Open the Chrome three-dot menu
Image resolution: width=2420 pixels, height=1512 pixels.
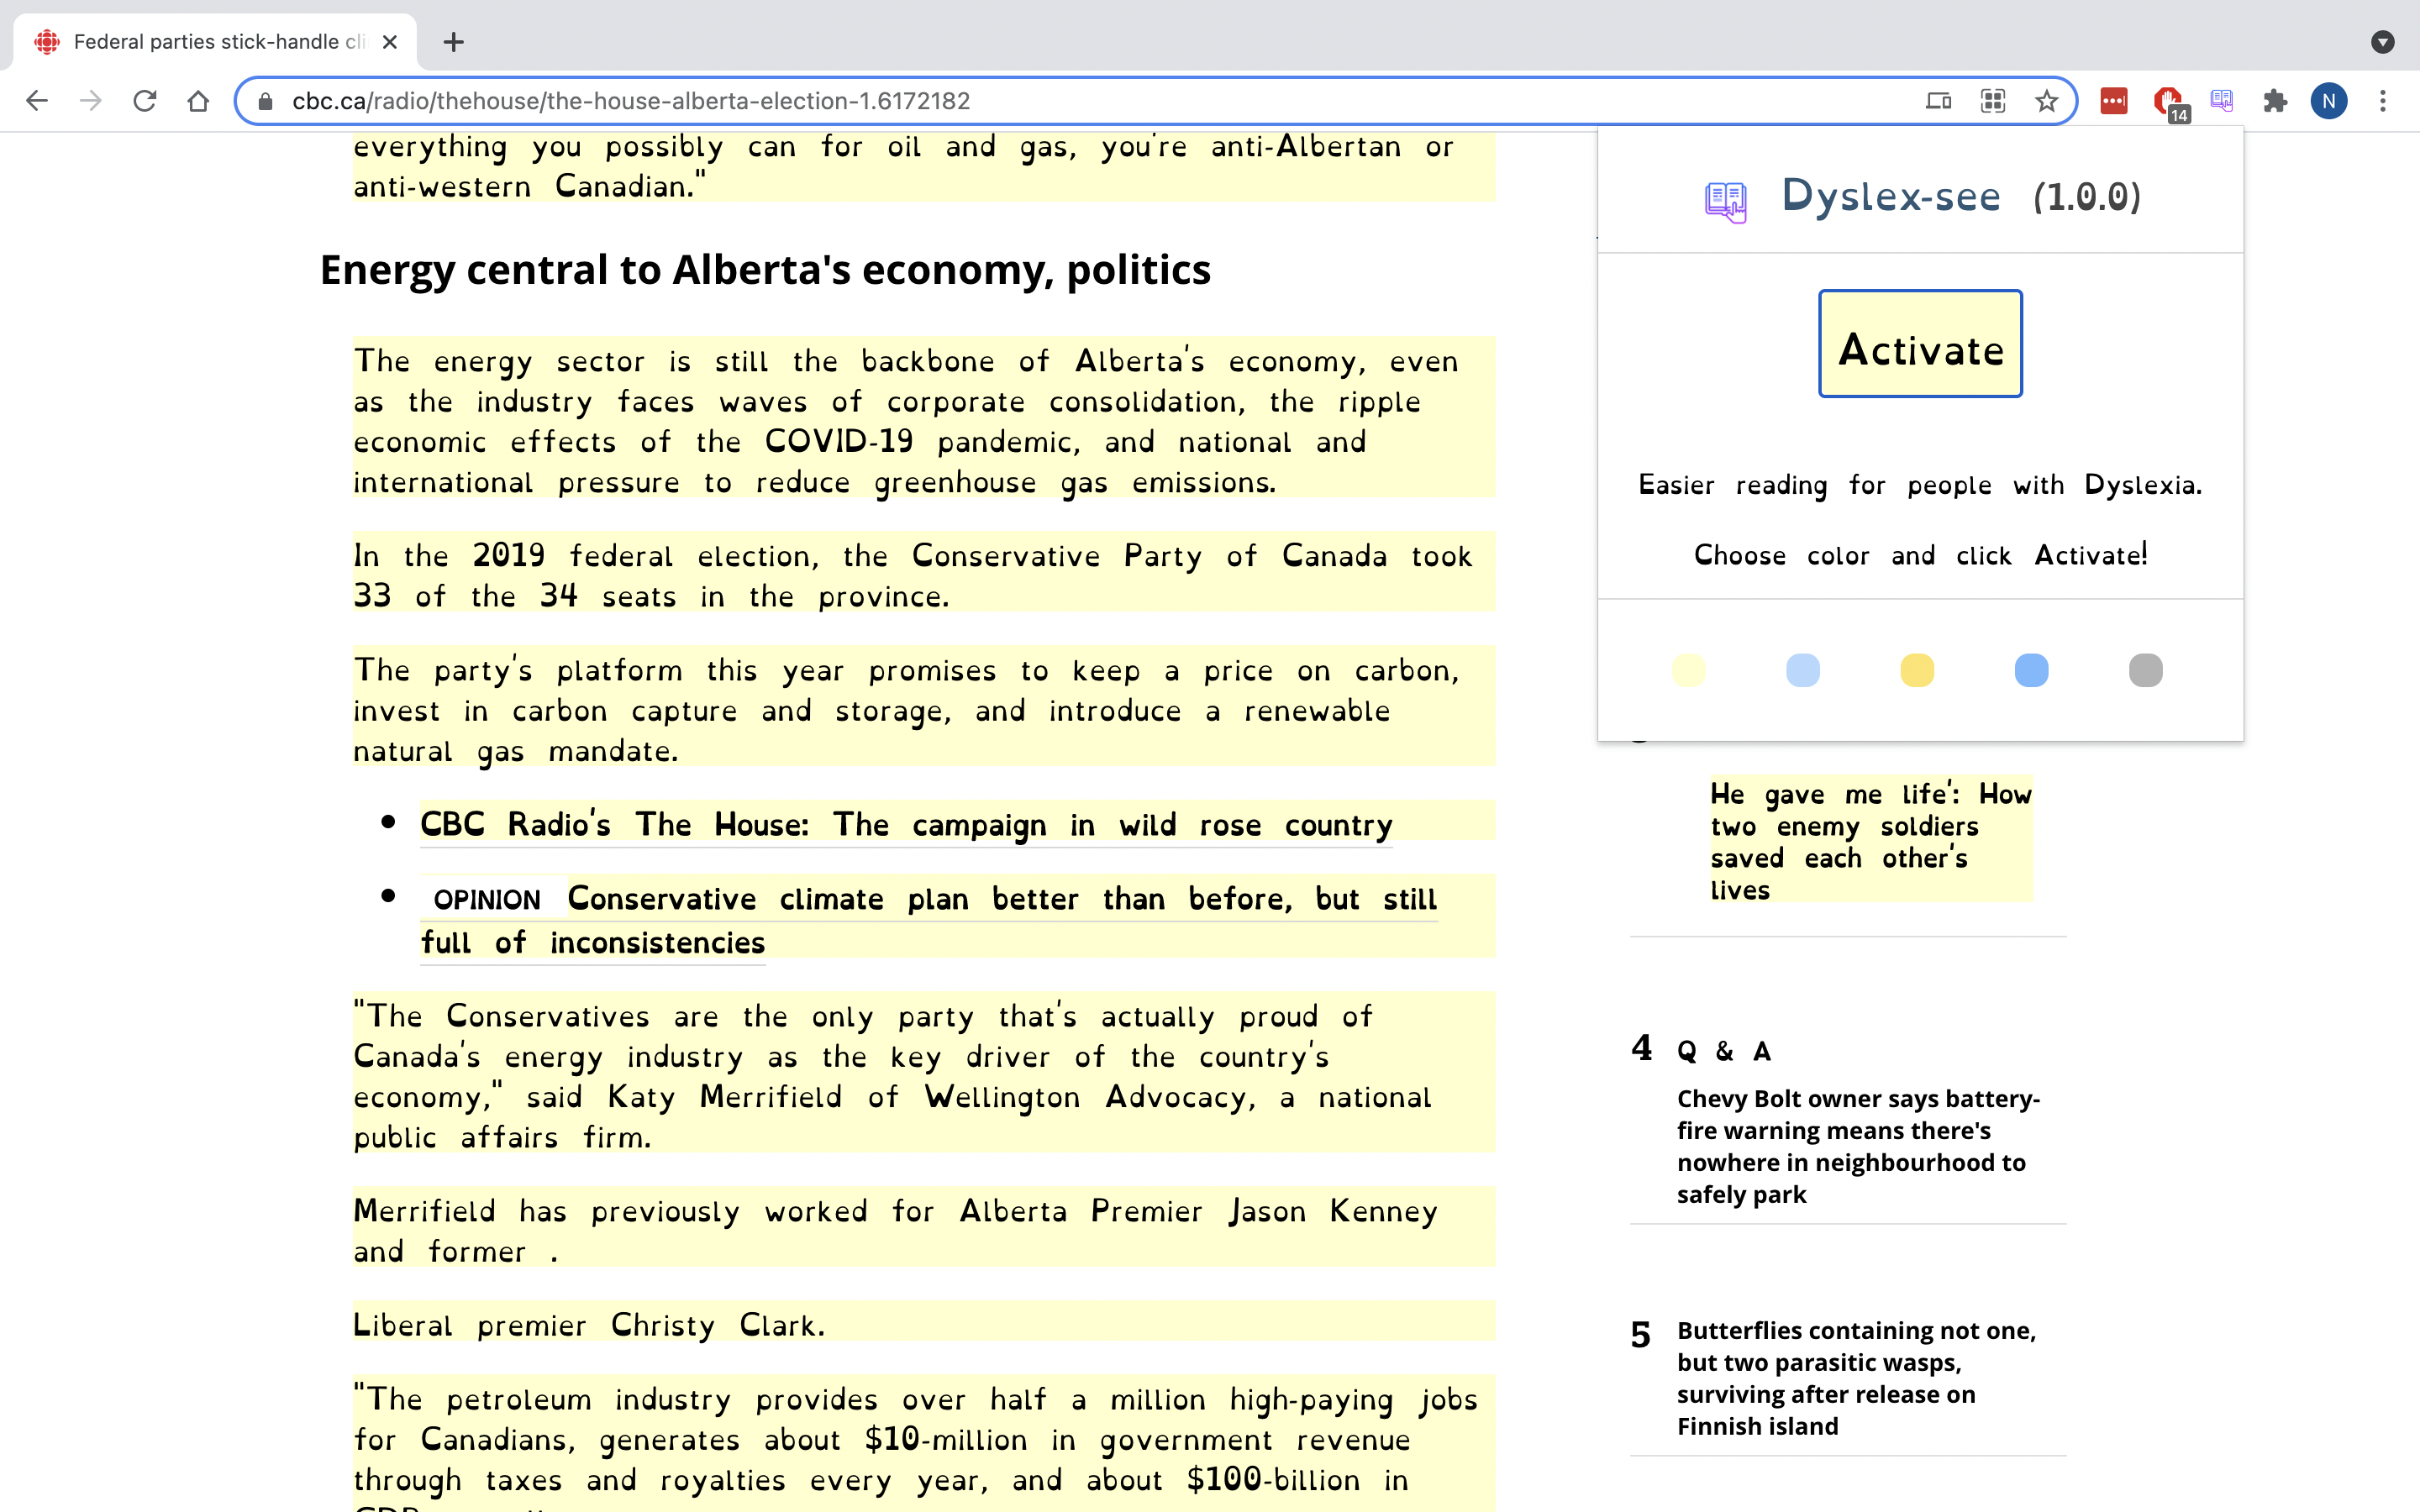coord(2383,101)
